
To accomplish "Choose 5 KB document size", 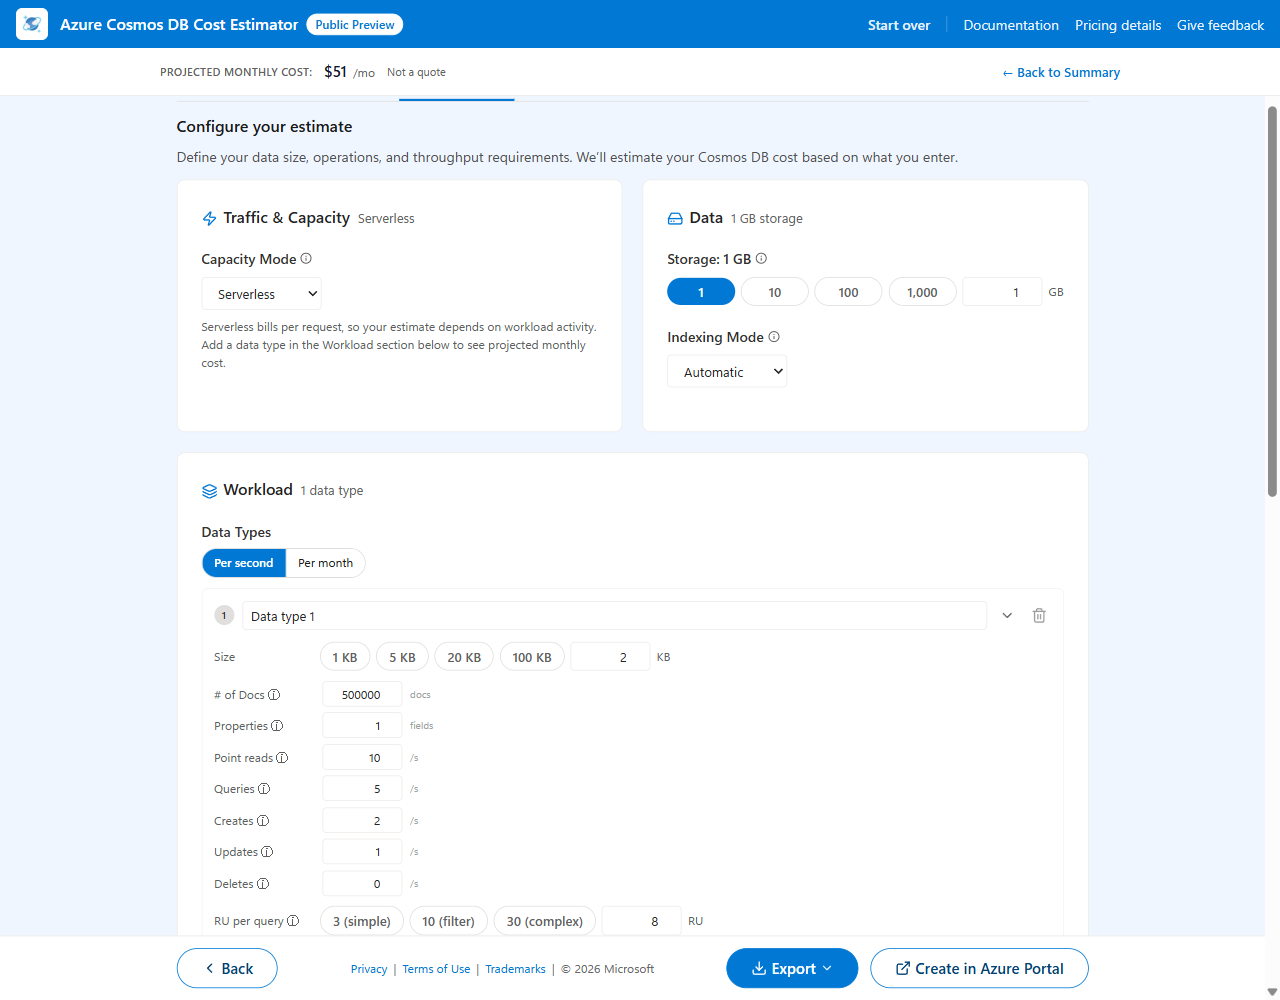I will click(403, 657).
